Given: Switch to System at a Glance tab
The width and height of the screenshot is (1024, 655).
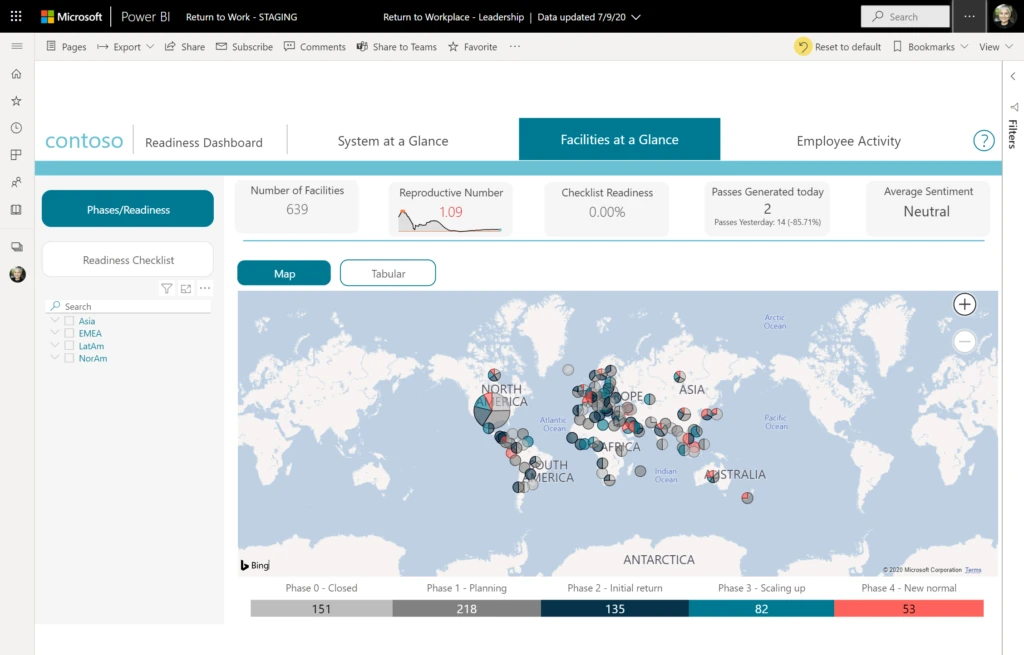Looking at the screenshot, I should [x=392, y=141].
